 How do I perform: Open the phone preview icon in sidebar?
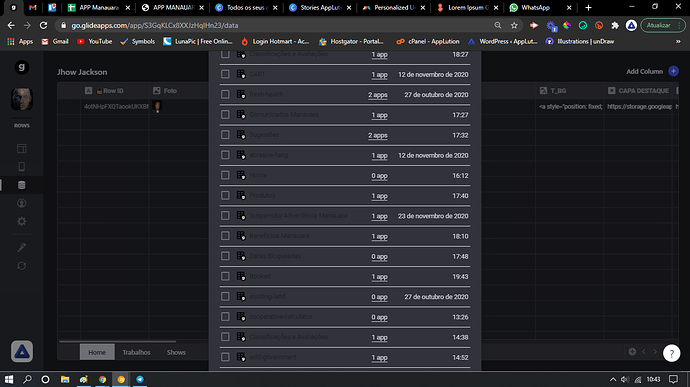22,166
